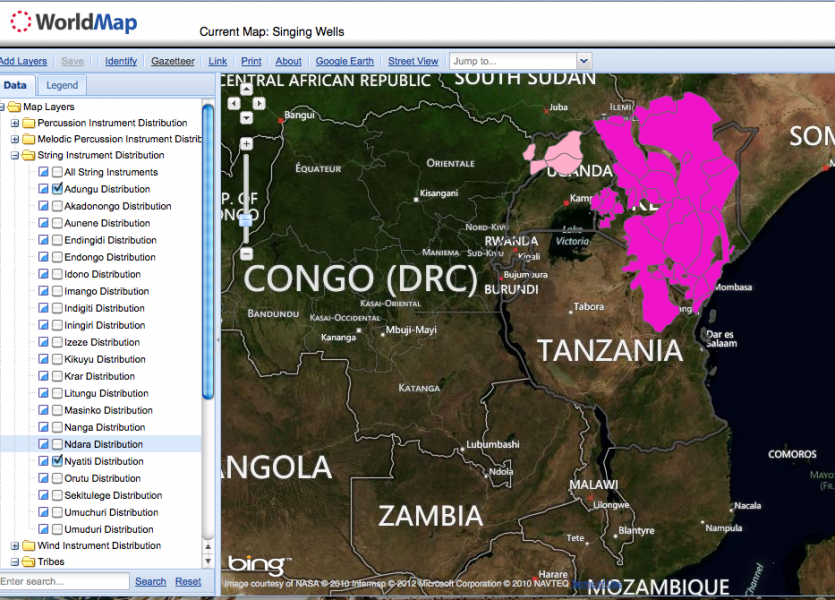Click the Litungu Distribution layer icon
Image resolution: width=835 pixels, height=600 pixels.
[44, 393]
